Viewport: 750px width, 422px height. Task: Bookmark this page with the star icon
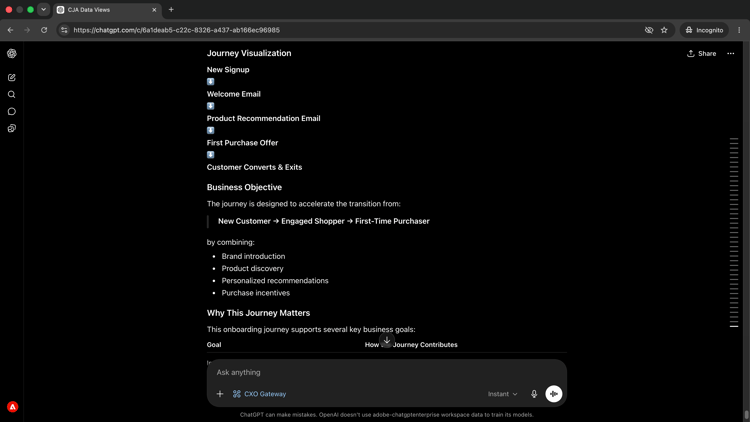tap(664, 30)
